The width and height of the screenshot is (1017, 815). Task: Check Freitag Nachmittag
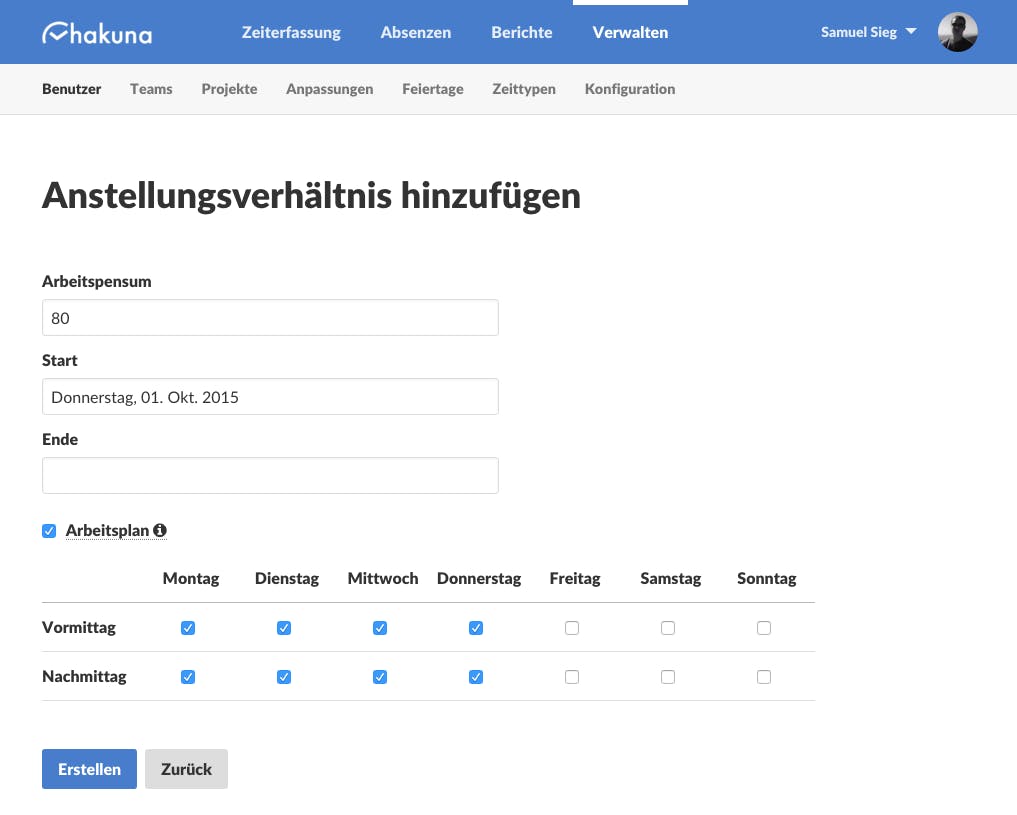tap(572, 678)
